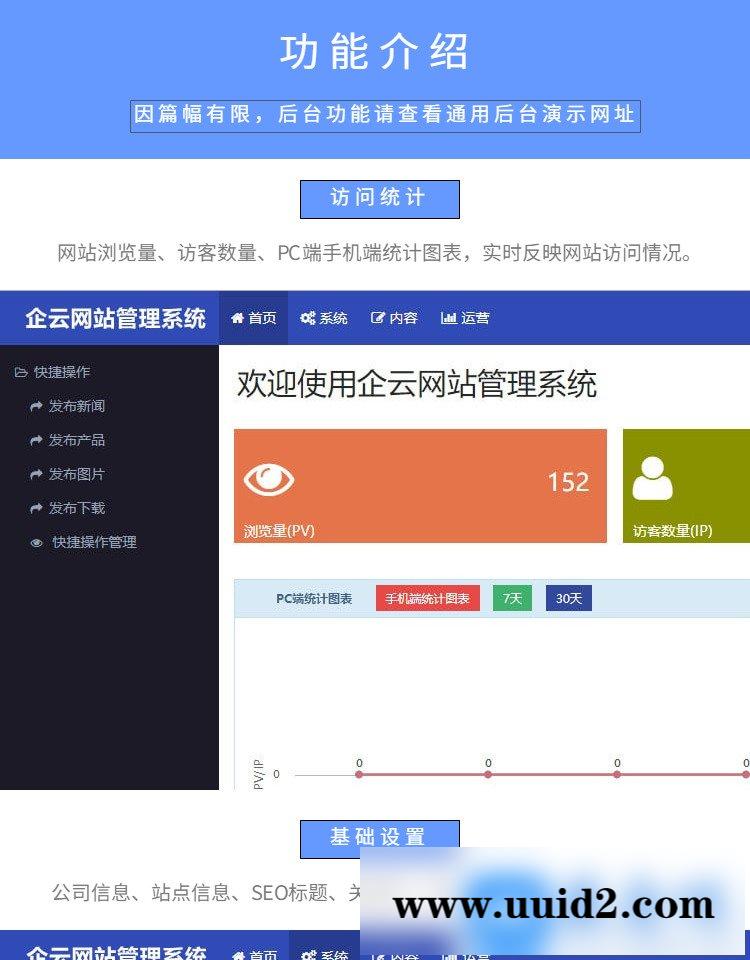The width and height of the screenshot is (750, 960).
Task: Click the 基础设置 heading button
Action: [x=380, y=839]
